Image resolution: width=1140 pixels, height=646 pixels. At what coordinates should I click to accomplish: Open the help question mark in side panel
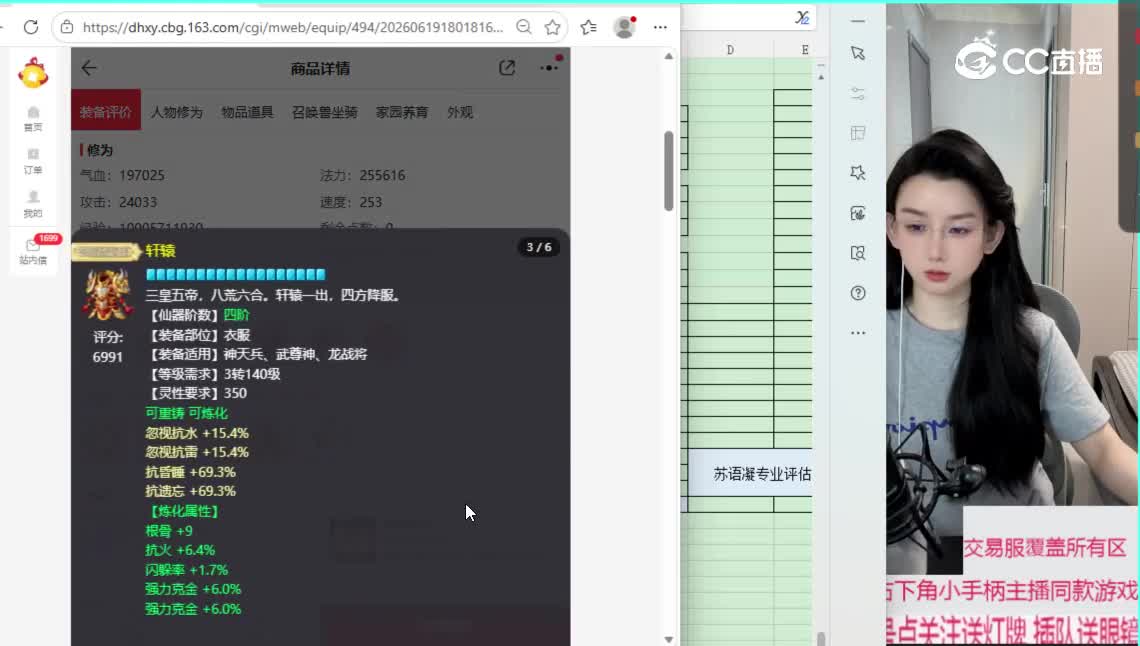(x=858, y=293)
